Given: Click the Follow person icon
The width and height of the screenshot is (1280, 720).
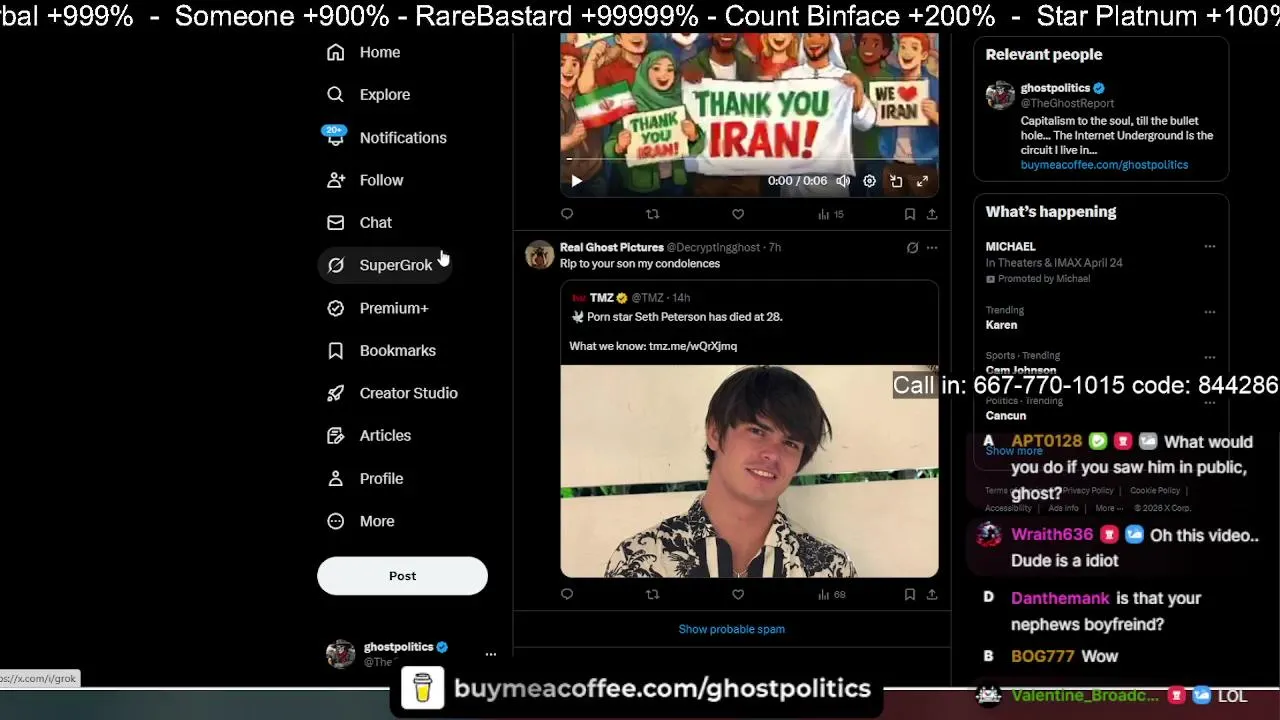Looking at the screenshot, I should [x=336, y=180].
